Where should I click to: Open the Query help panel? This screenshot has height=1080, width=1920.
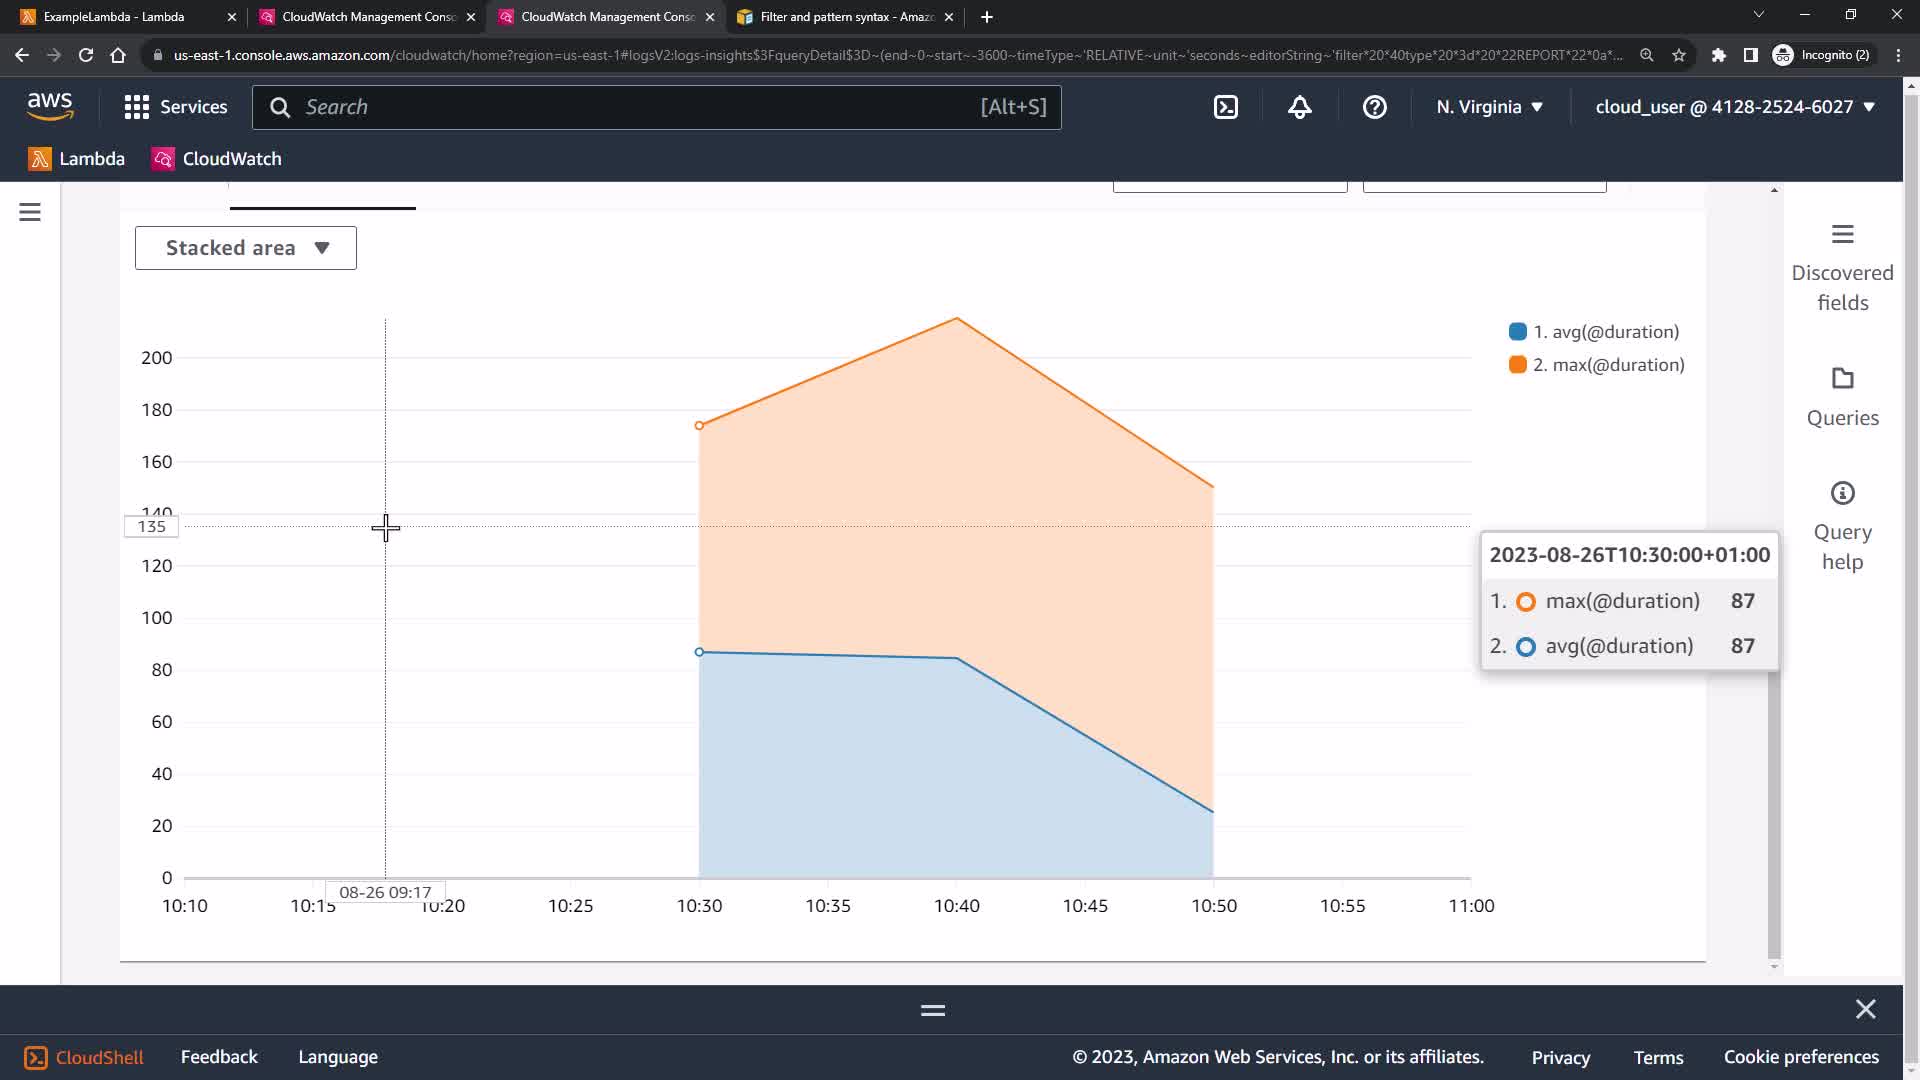coord(1842,526)
